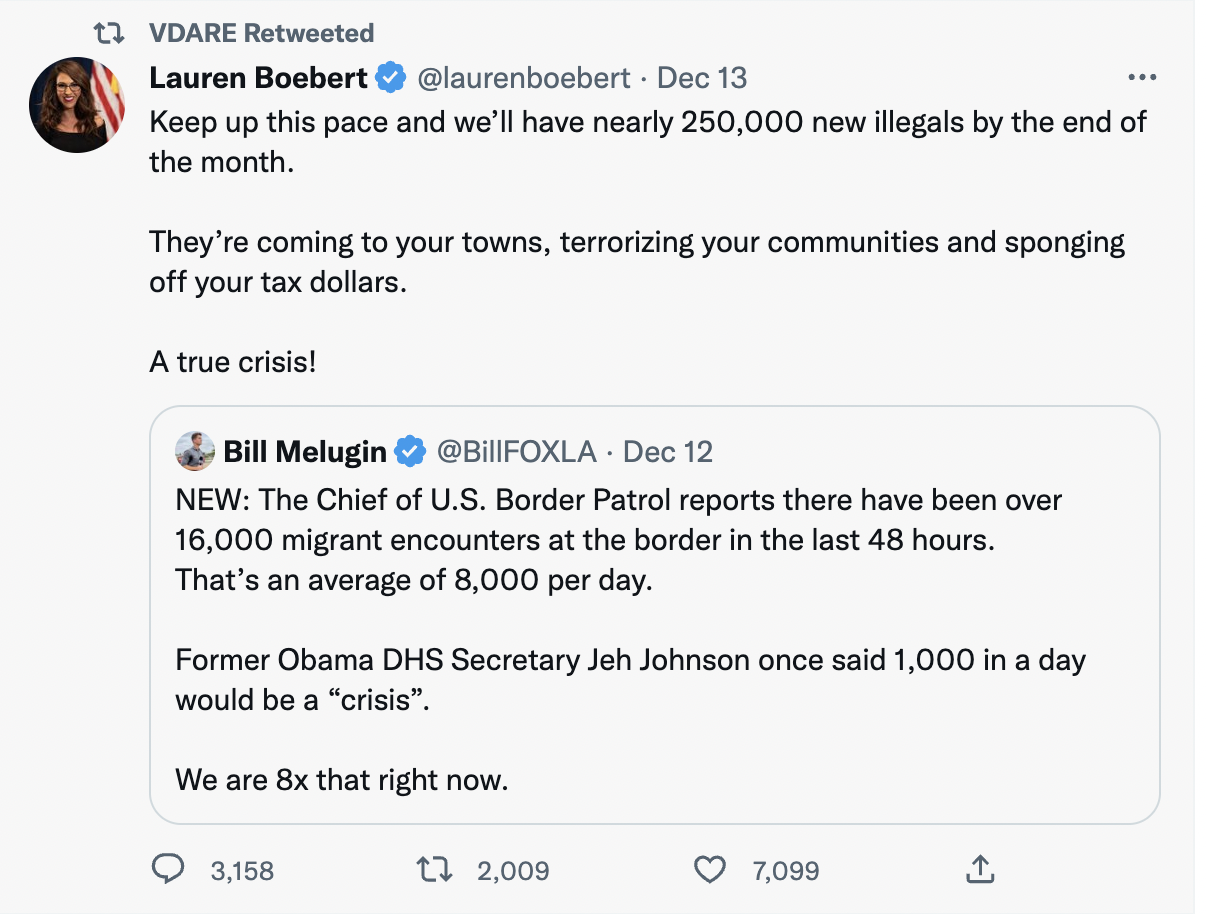Click the Dec 13 tweet timestamp
Viewport: 1206px width, 914px height.
click(702, 78)
